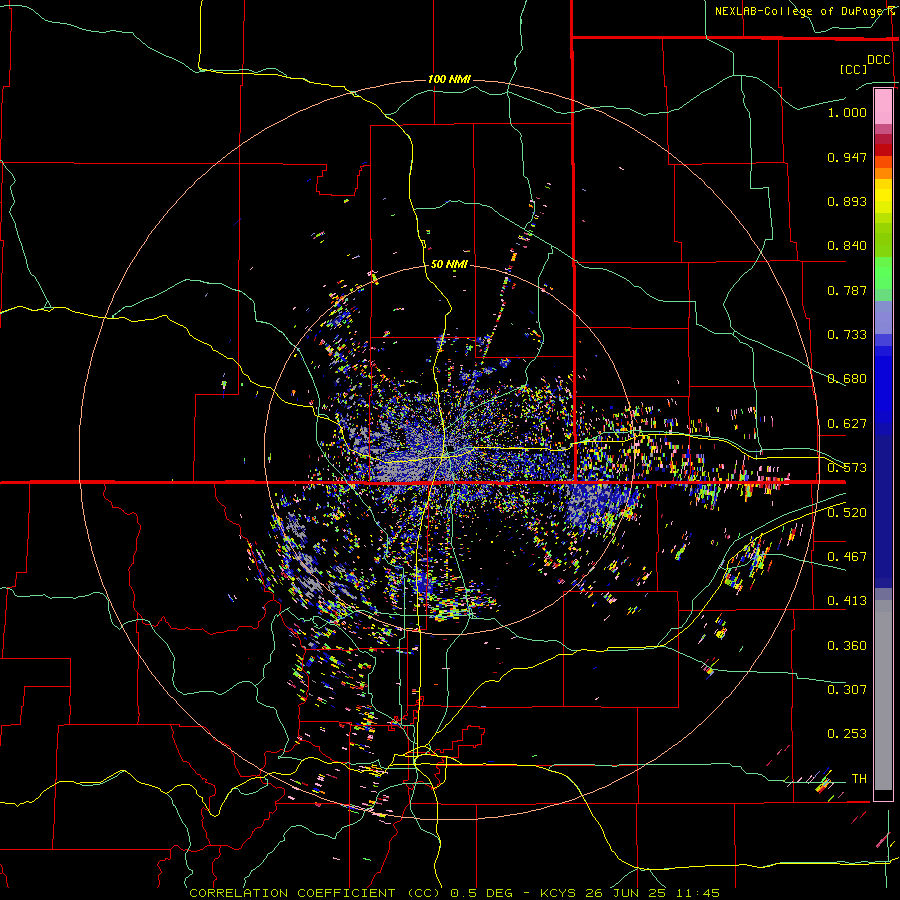This screenshot has width=900, height=900.
Task: Click the 26 JUN 25 date in caption
Action: (626, 893)
